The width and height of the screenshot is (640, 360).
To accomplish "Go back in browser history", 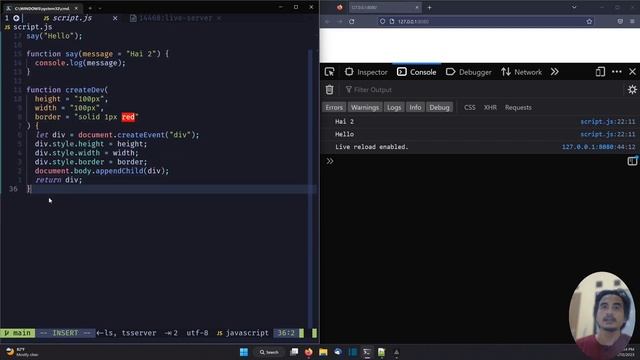I will [x=327, y=21].
